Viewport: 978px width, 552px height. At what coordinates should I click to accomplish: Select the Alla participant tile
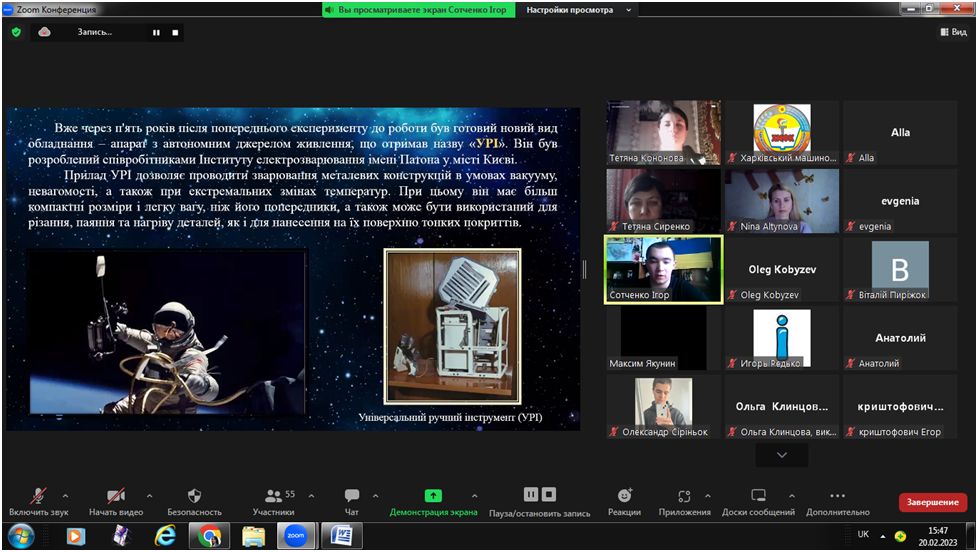coord(900,133)
